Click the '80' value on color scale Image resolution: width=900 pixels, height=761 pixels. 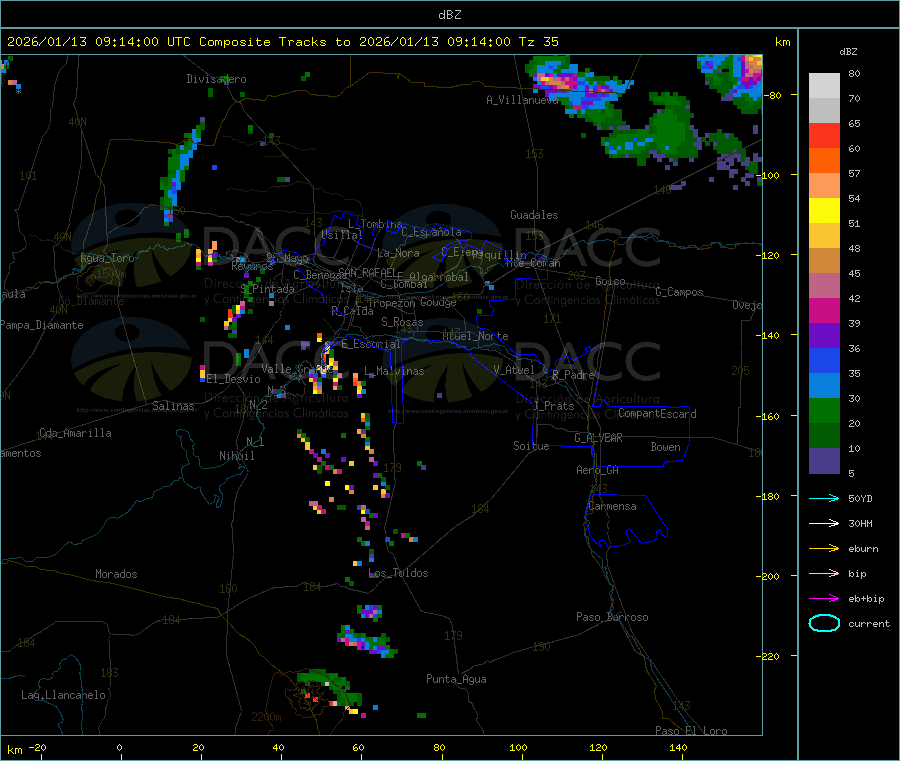point(854,73)
